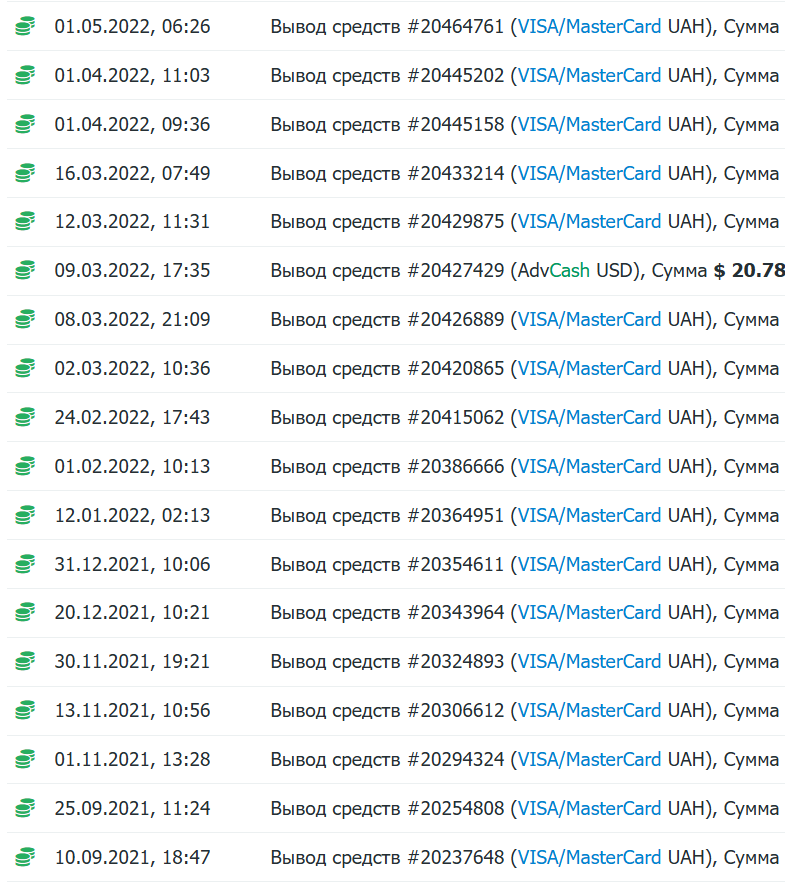785x894 pixels.
Task: Click the text "Вывод средств #20294324"
Action: tap(387, 759)
